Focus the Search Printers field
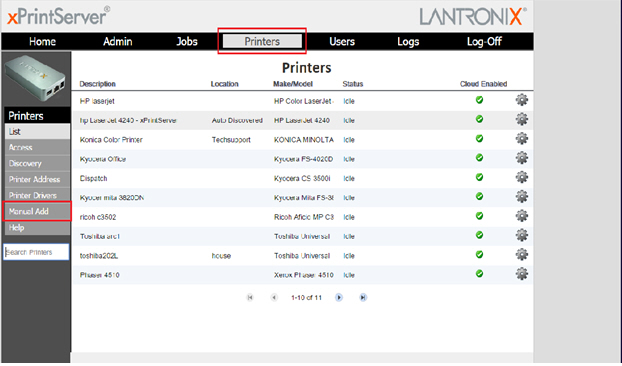This screenshot has width=622, height=366. click(x=36, y=252)
